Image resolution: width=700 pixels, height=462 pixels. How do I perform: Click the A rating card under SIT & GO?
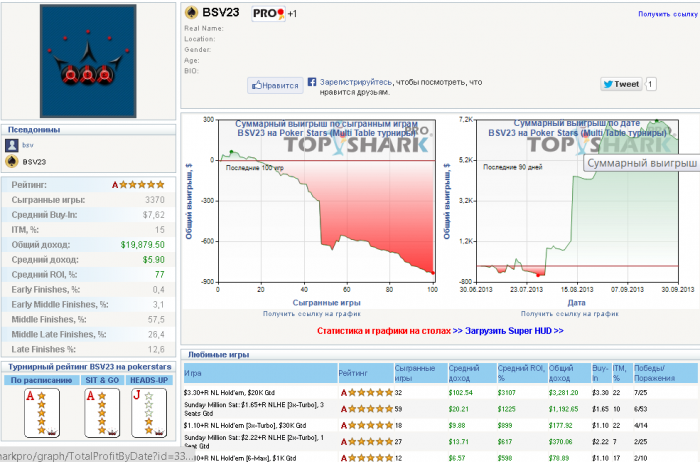click(x=102, y=413)
